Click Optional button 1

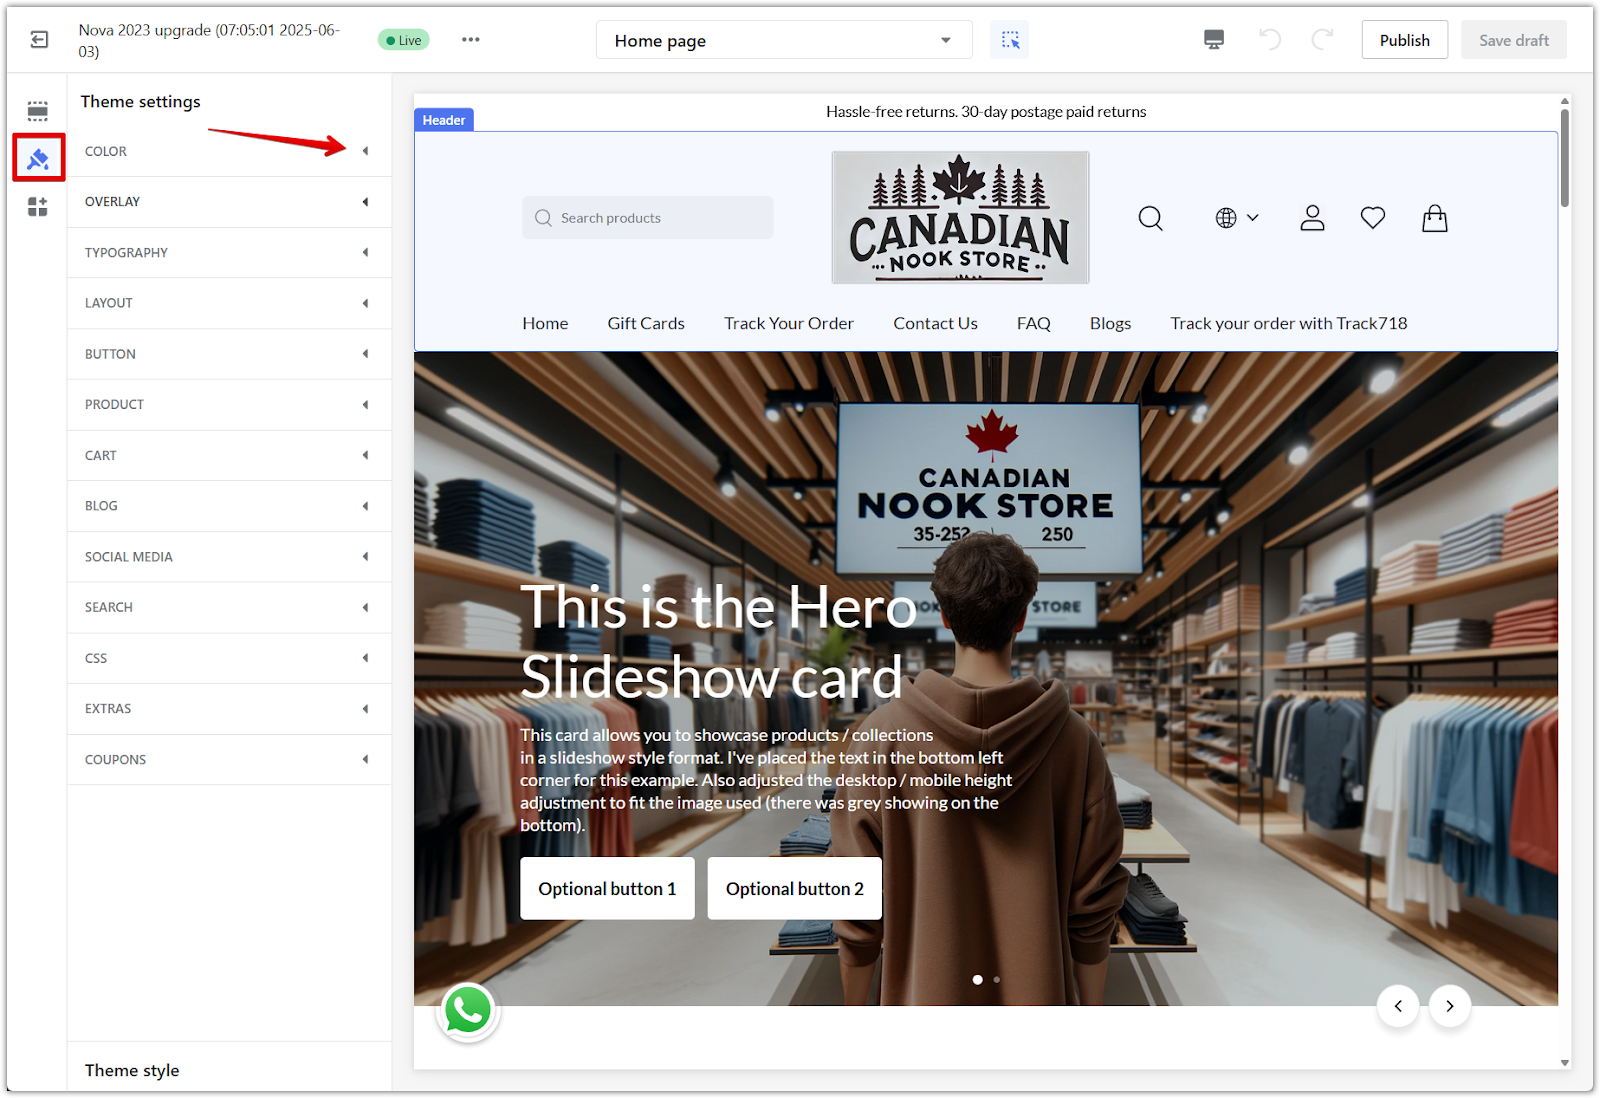click(x=607, y=888)
